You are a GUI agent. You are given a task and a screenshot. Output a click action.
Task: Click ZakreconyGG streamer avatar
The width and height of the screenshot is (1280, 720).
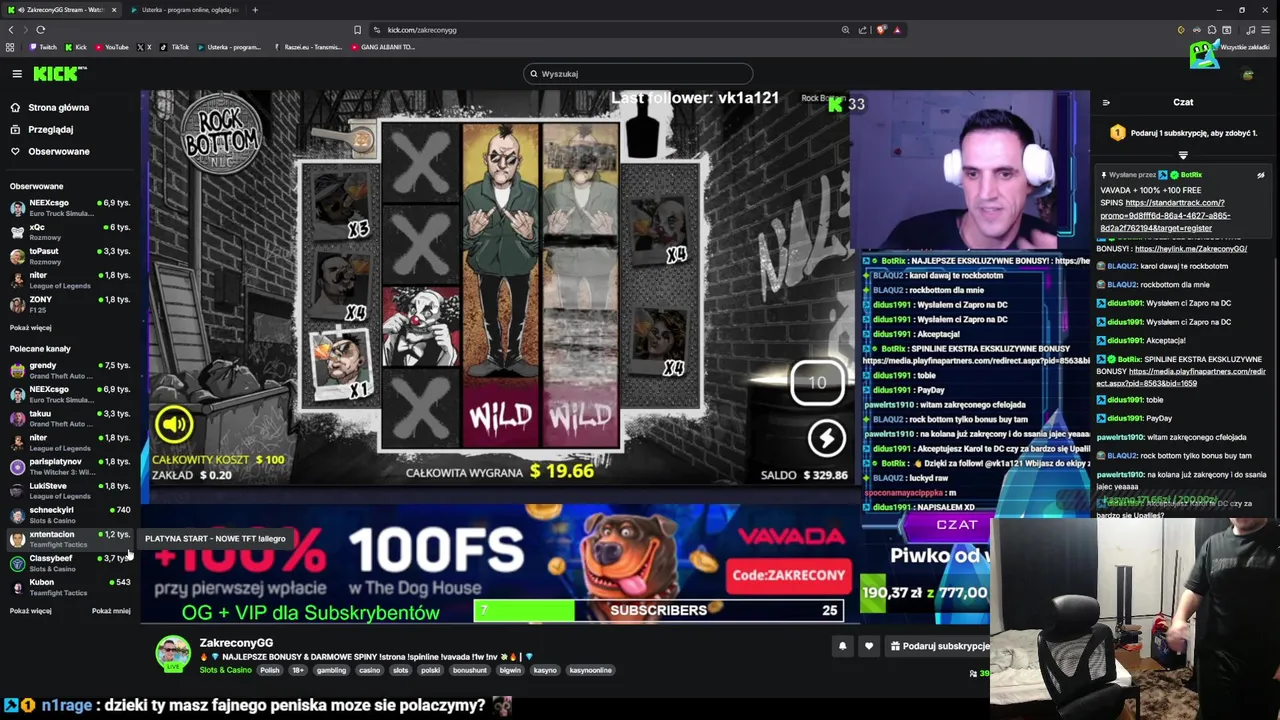pos(173,653)
